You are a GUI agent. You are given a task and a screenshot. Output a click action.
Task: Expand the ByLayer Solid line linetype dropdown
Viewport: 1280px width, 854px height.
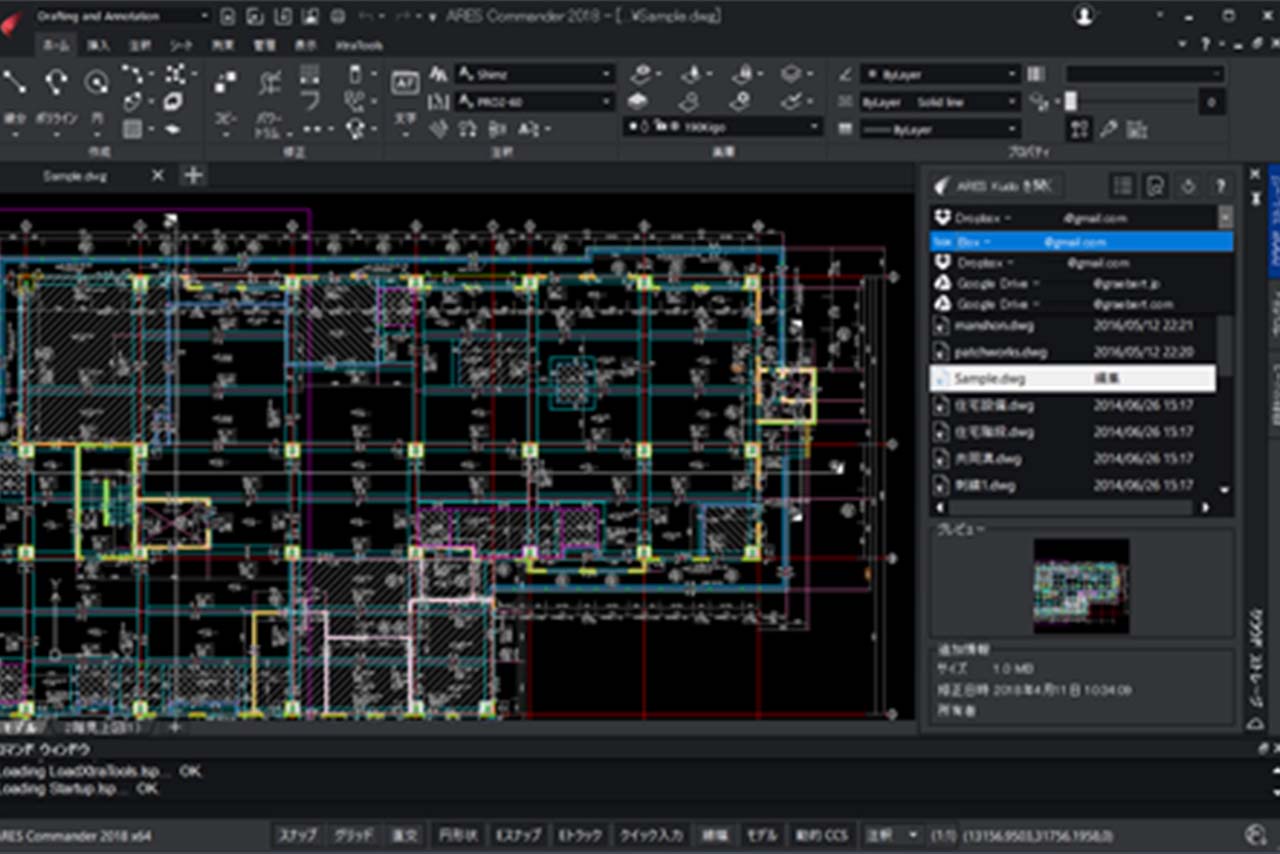click(x=940, y=102)
